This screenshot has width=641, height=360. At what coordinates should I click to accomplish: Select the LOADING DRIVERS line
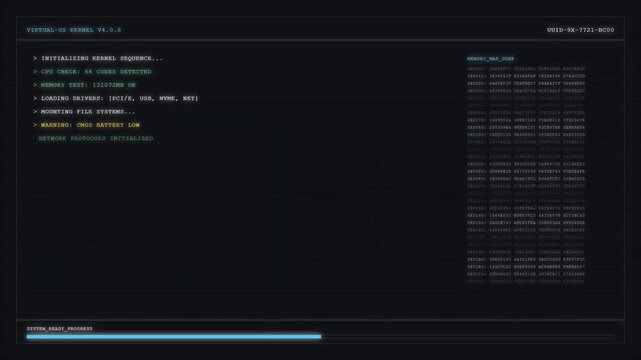(116, 98)
